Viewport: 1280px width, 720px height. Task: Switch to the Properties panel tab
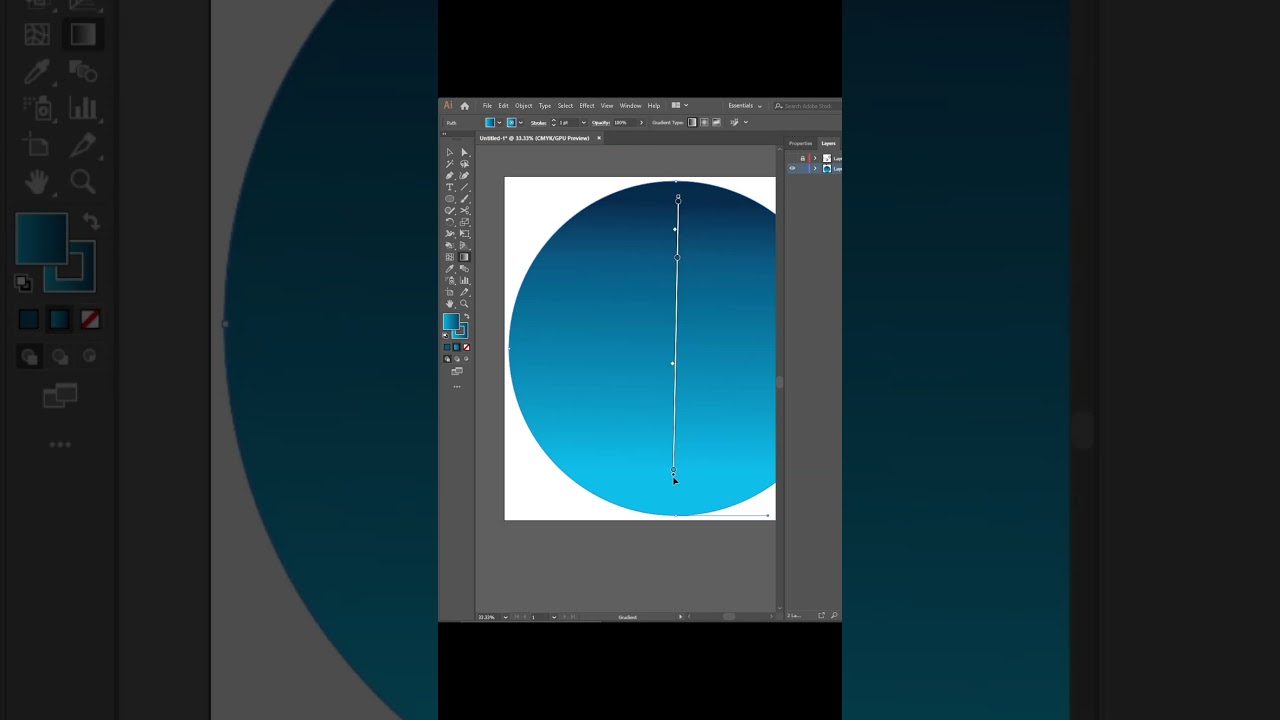pos(800,143)
